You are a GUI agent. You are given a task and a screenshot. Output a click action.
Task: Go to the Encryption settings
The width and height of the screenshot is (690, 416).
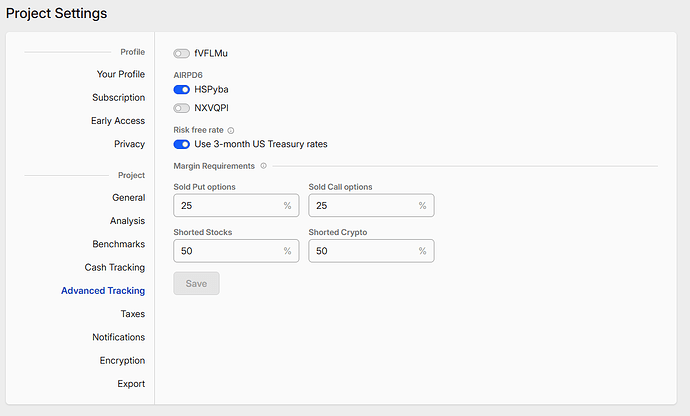pyautogui.click(x=122, y=361)
